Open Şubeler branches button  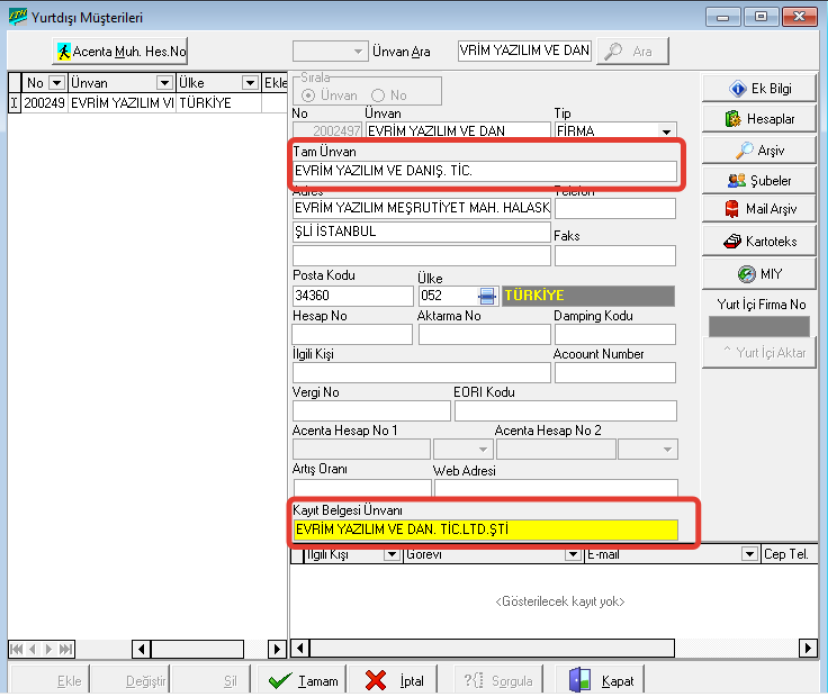point(759,181)
